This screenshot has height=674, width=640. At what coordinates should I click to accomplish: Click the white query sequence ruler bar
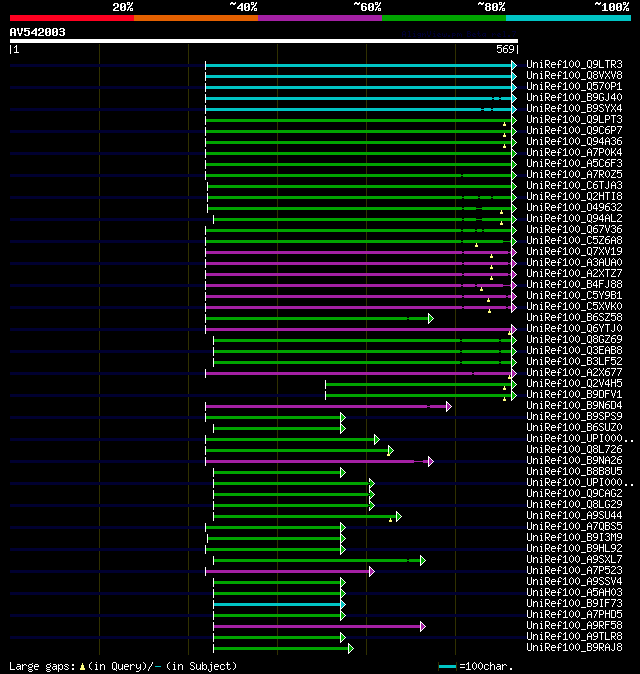click(x=264, y=41)
